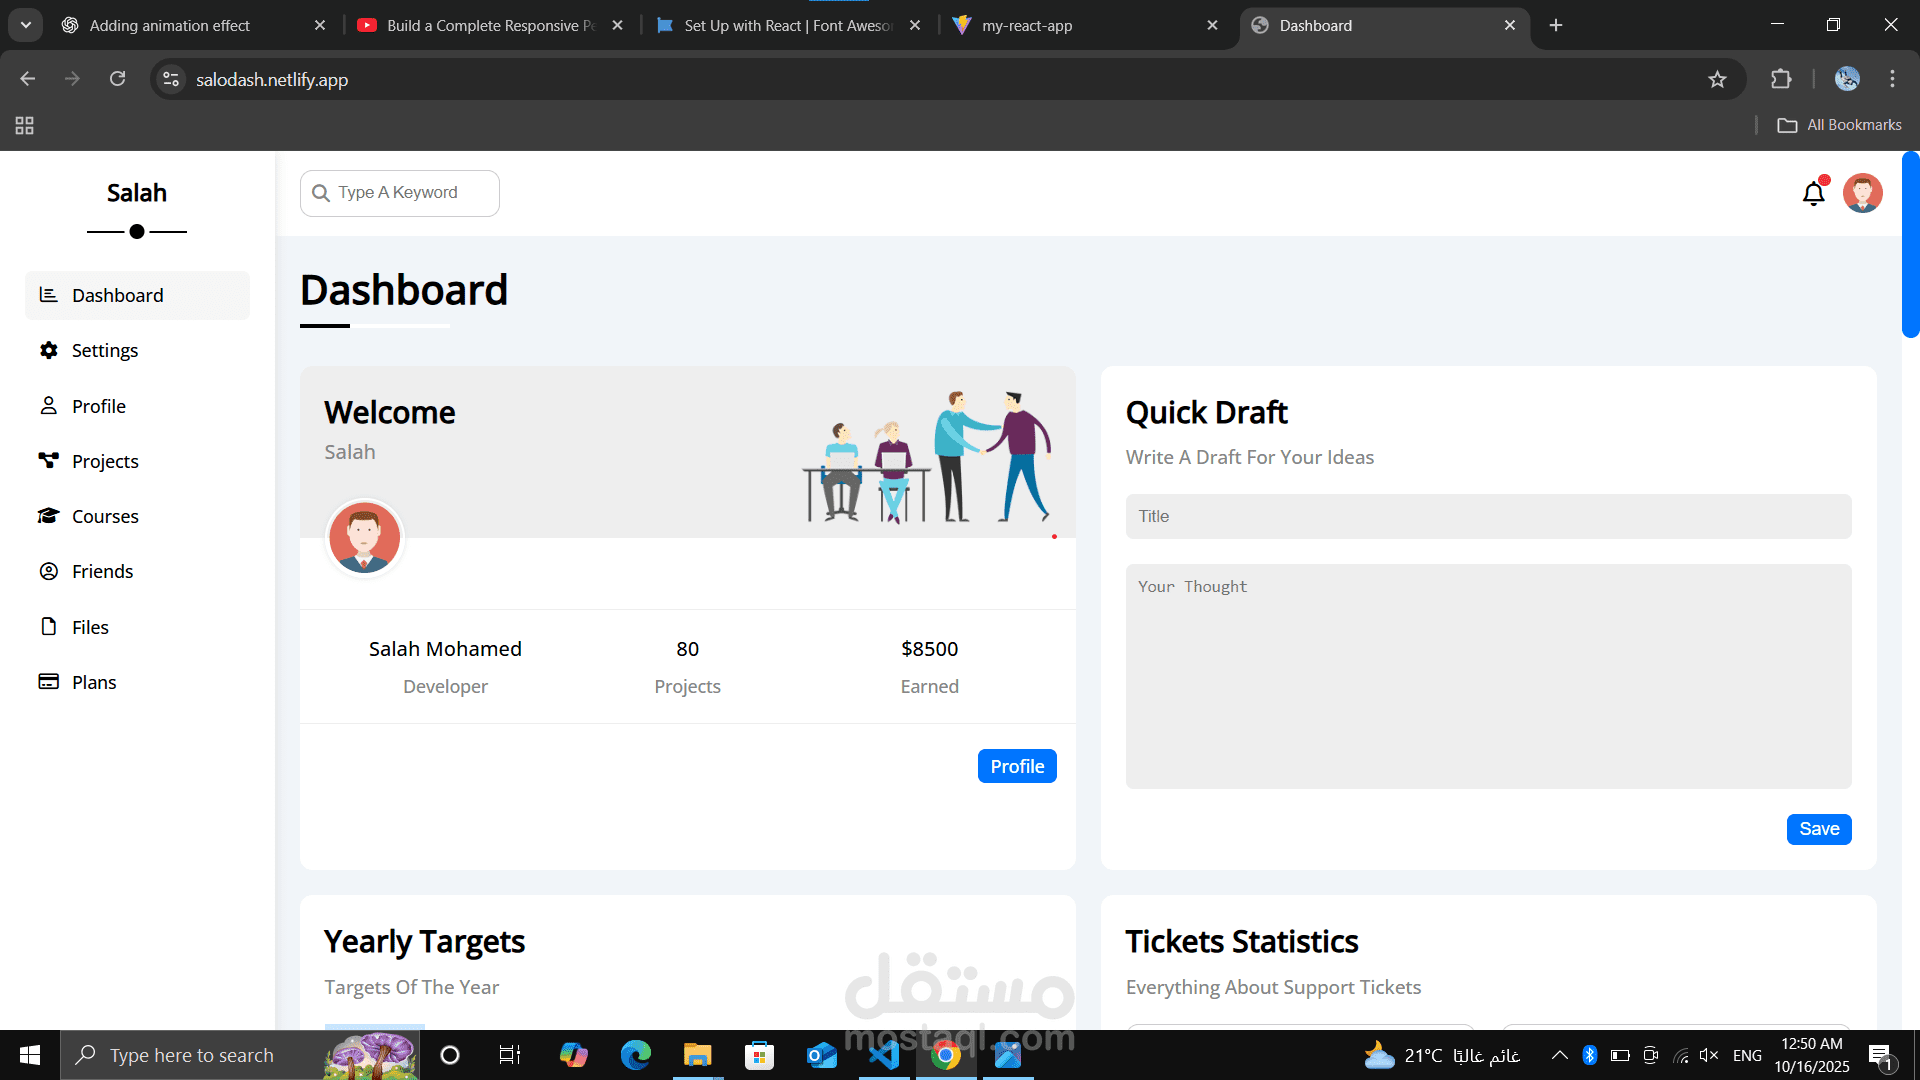Navigate to the Projects section
Screen dimensions: 1920x1080
(105, 461)
